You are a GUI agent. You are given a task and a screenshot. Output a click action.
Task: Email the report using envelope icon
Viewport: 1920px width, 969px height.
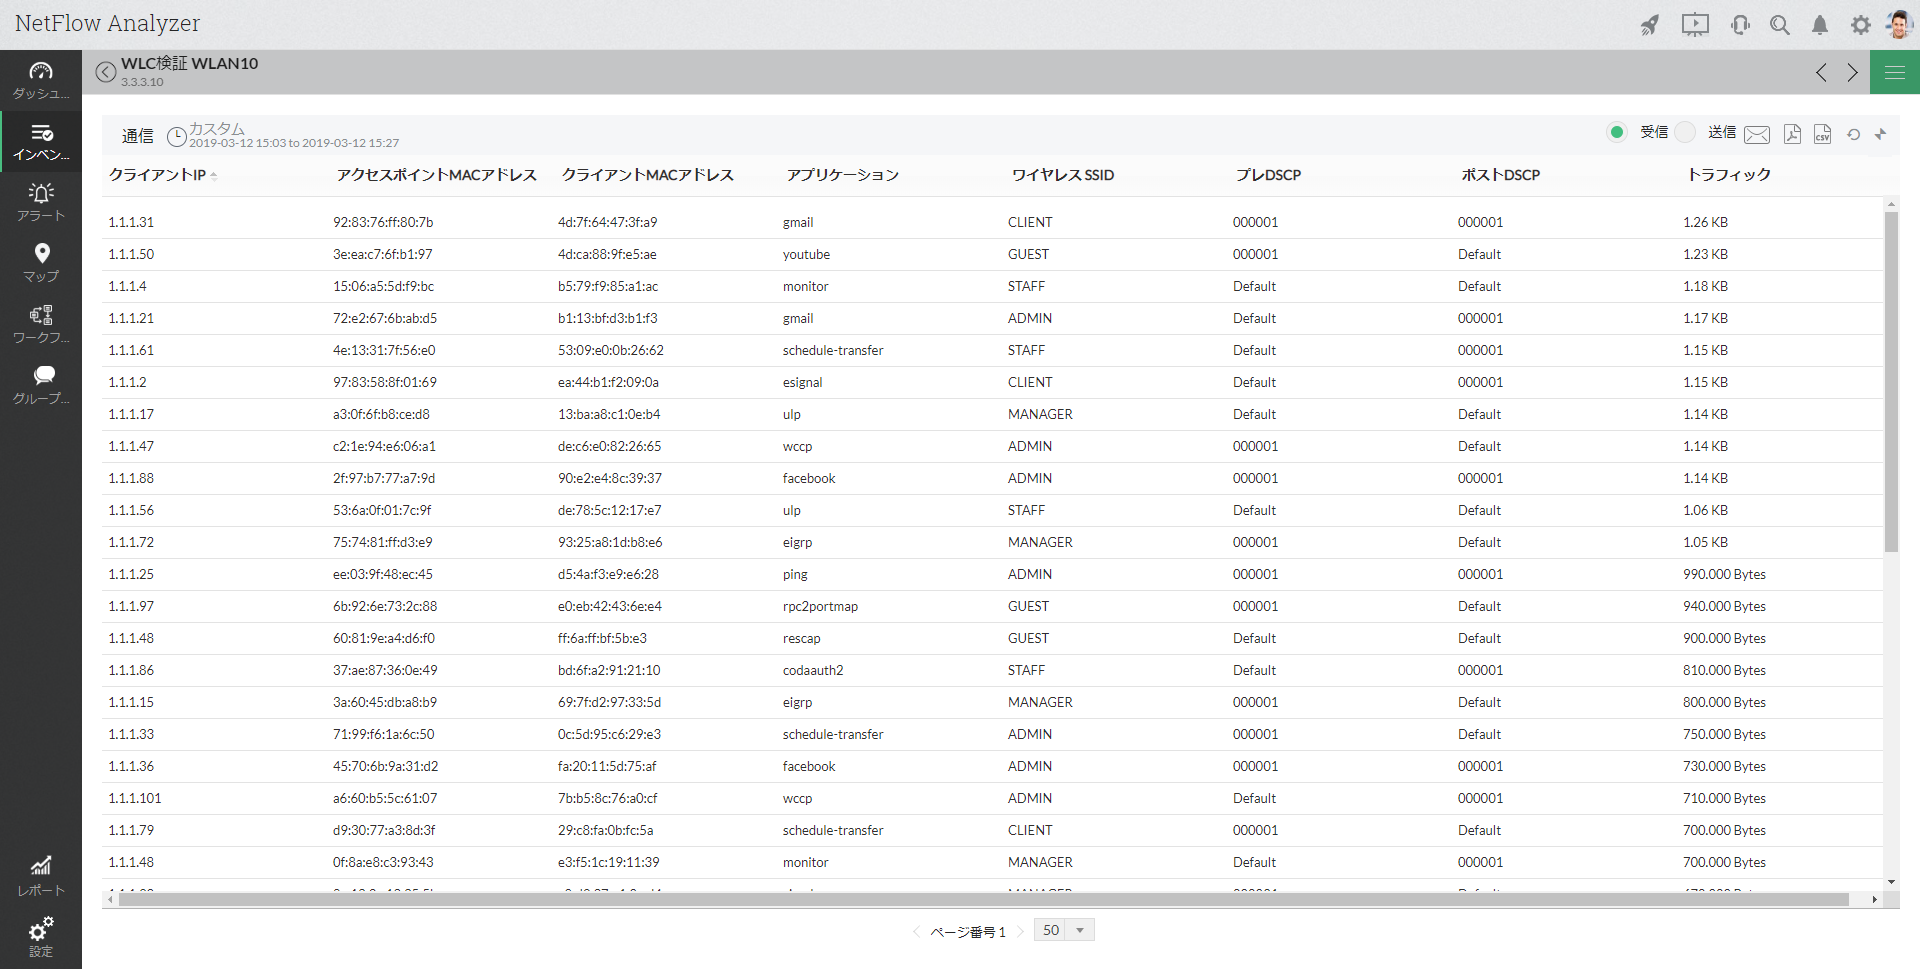pos(1757,134)
